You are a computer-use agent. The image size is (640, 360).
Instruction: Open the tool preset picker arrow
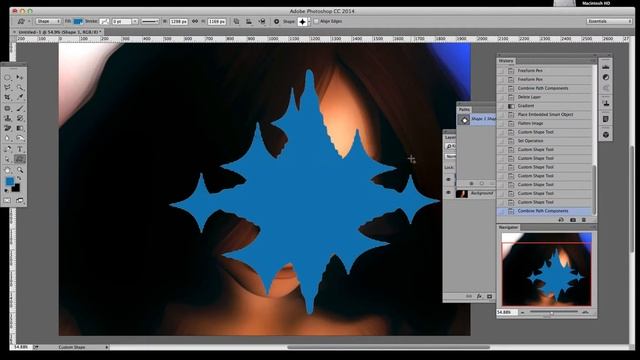(x=29, y=21)
